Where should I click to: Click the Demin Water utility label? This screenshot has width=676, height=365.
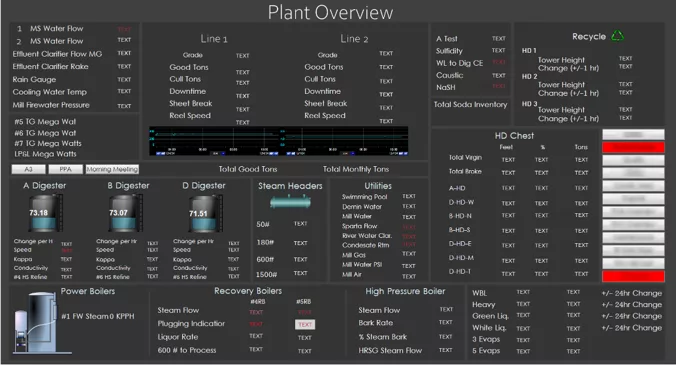362,207
